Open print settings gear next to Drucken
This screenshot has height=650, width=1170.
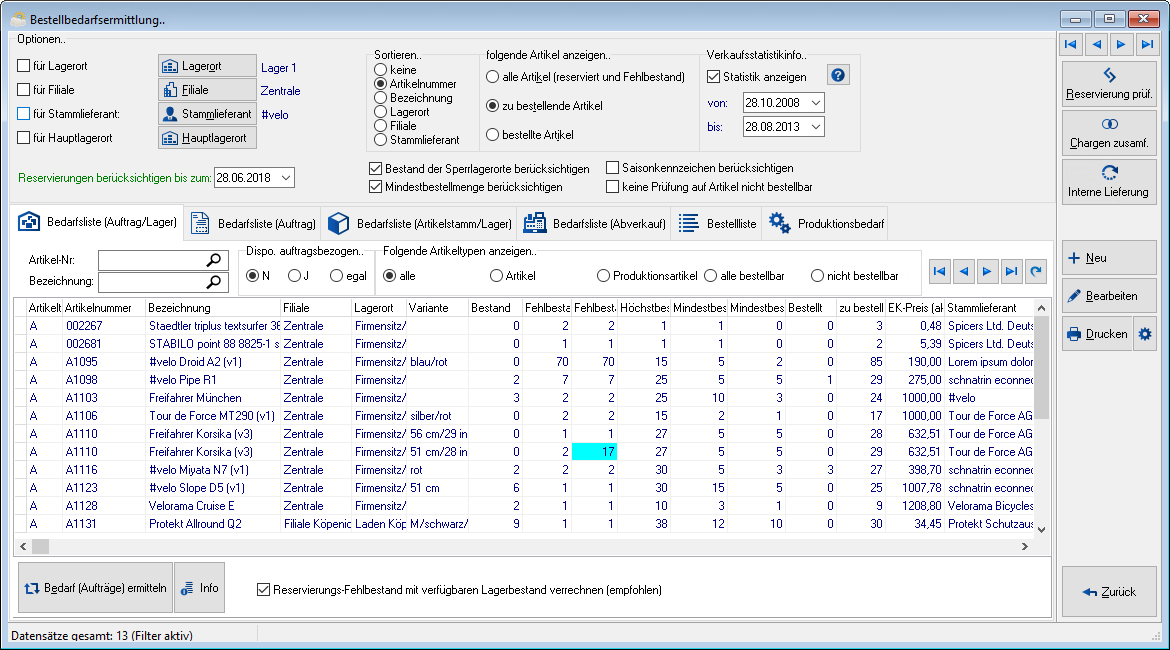[1145, 334]
